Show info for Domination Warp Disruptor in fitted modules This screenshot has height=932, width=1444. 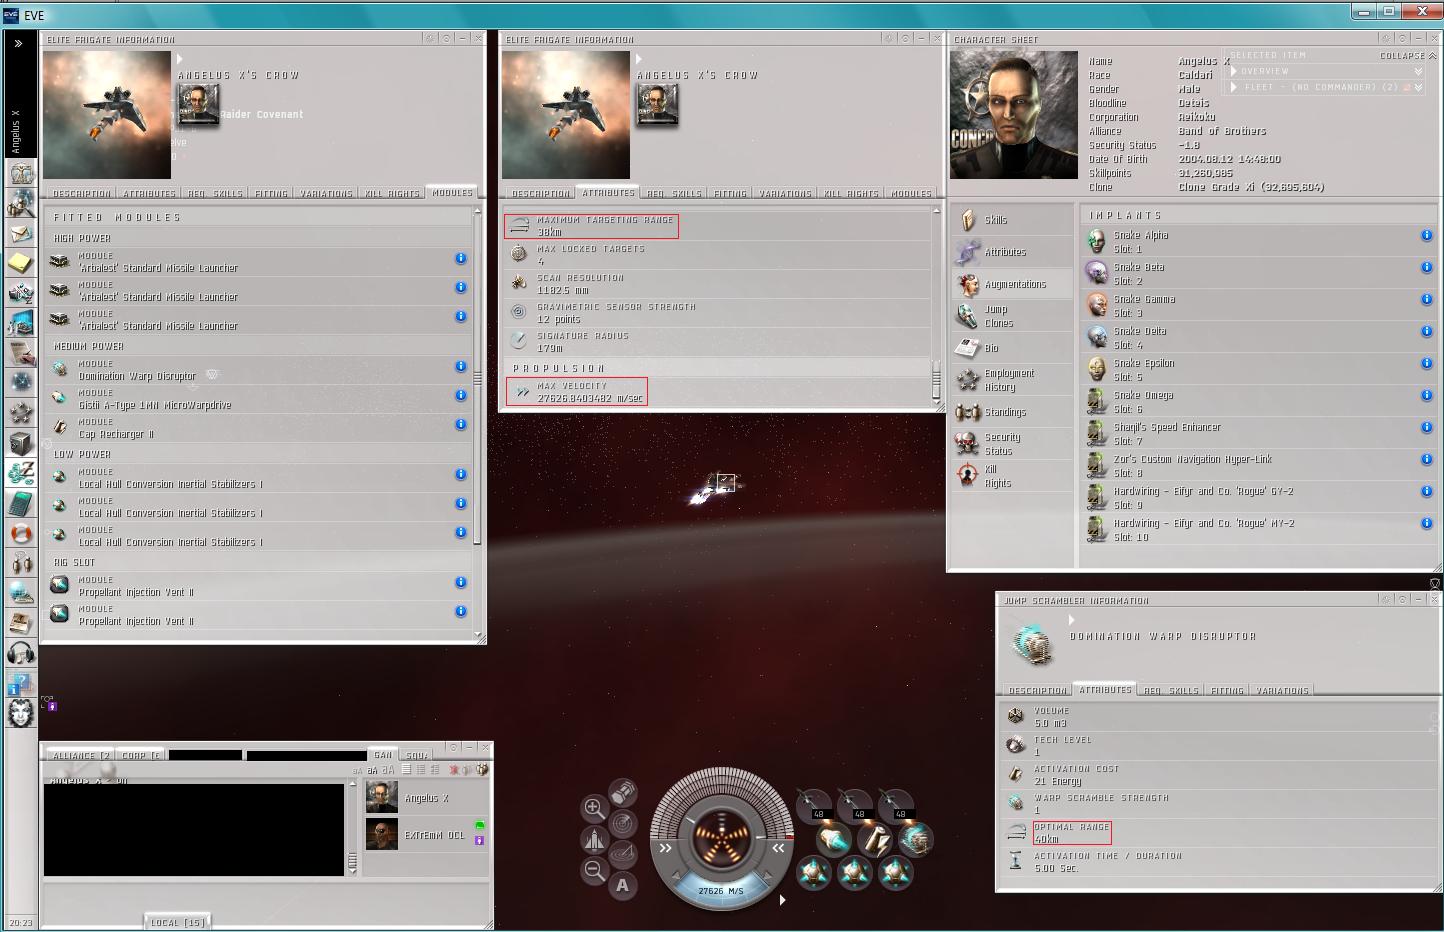click(x=461, y=366)
